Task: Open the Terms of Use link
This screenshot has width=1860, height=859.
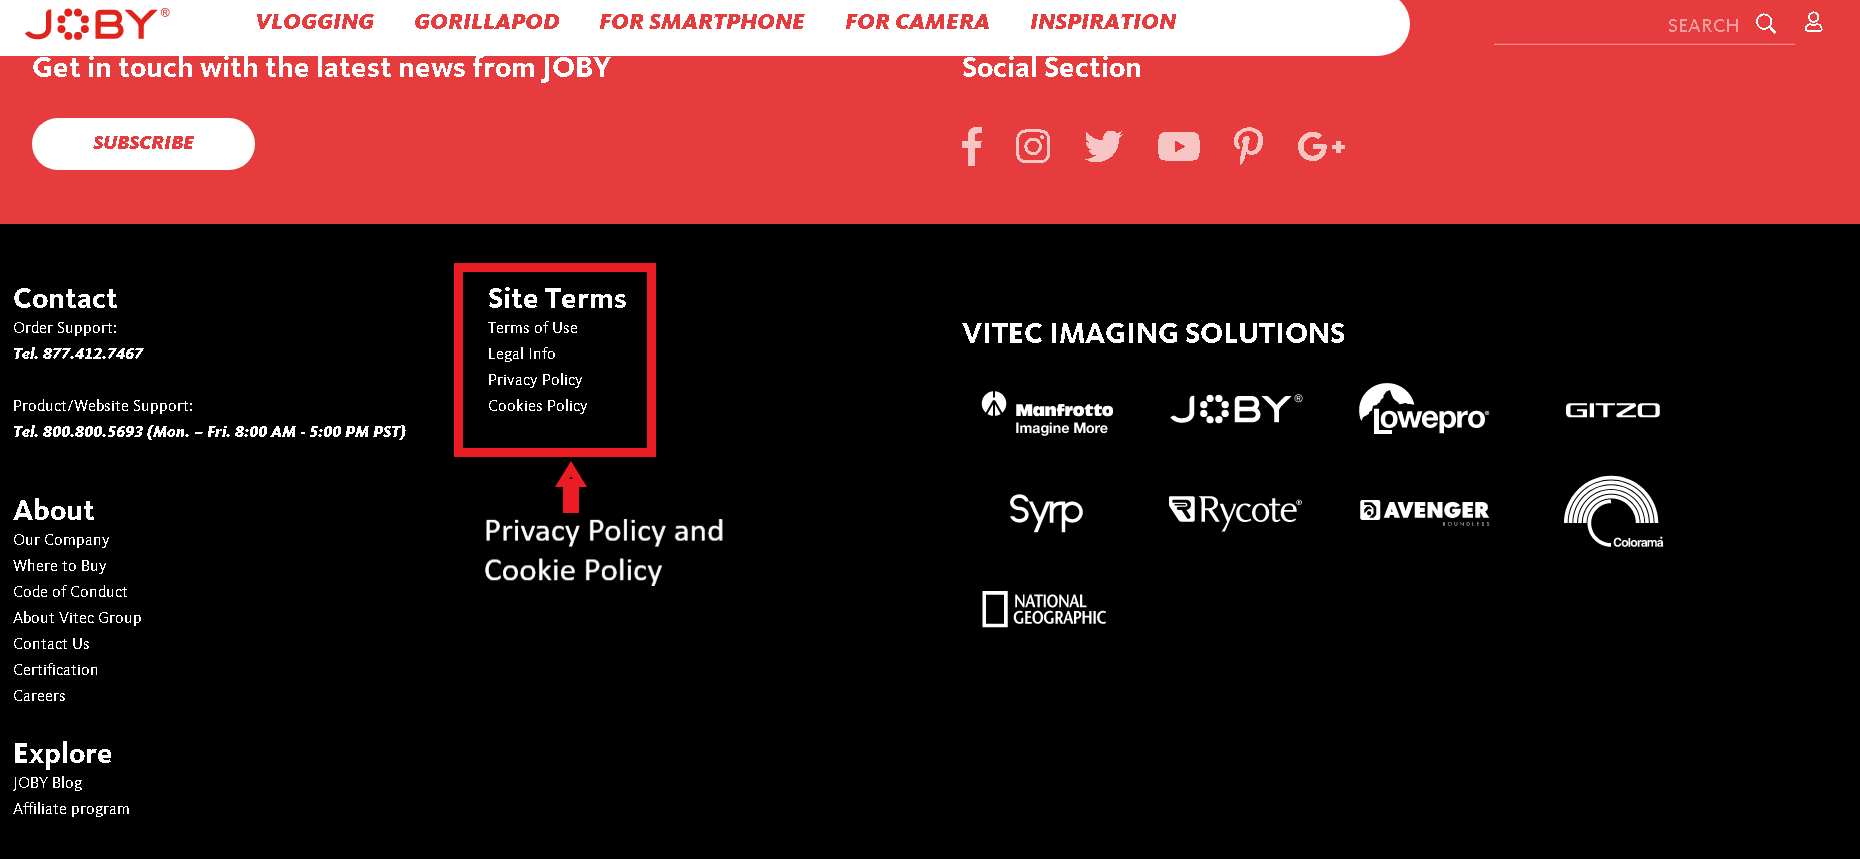Action: 533,328
